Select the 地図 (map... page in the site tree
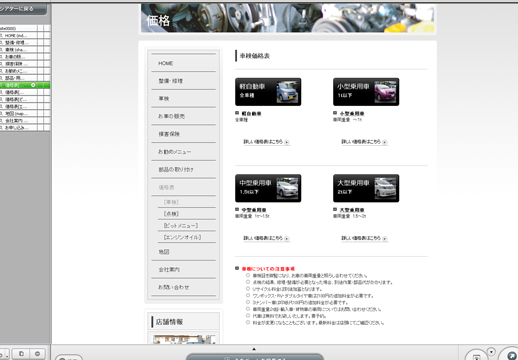The image size is (518, 360). (19, 114)
